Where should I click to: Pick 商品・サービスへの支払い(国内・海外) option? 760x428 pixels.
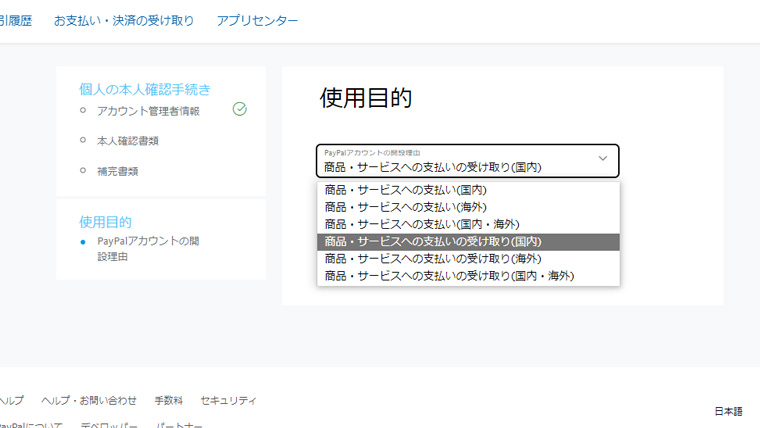[x=422, y=224]
